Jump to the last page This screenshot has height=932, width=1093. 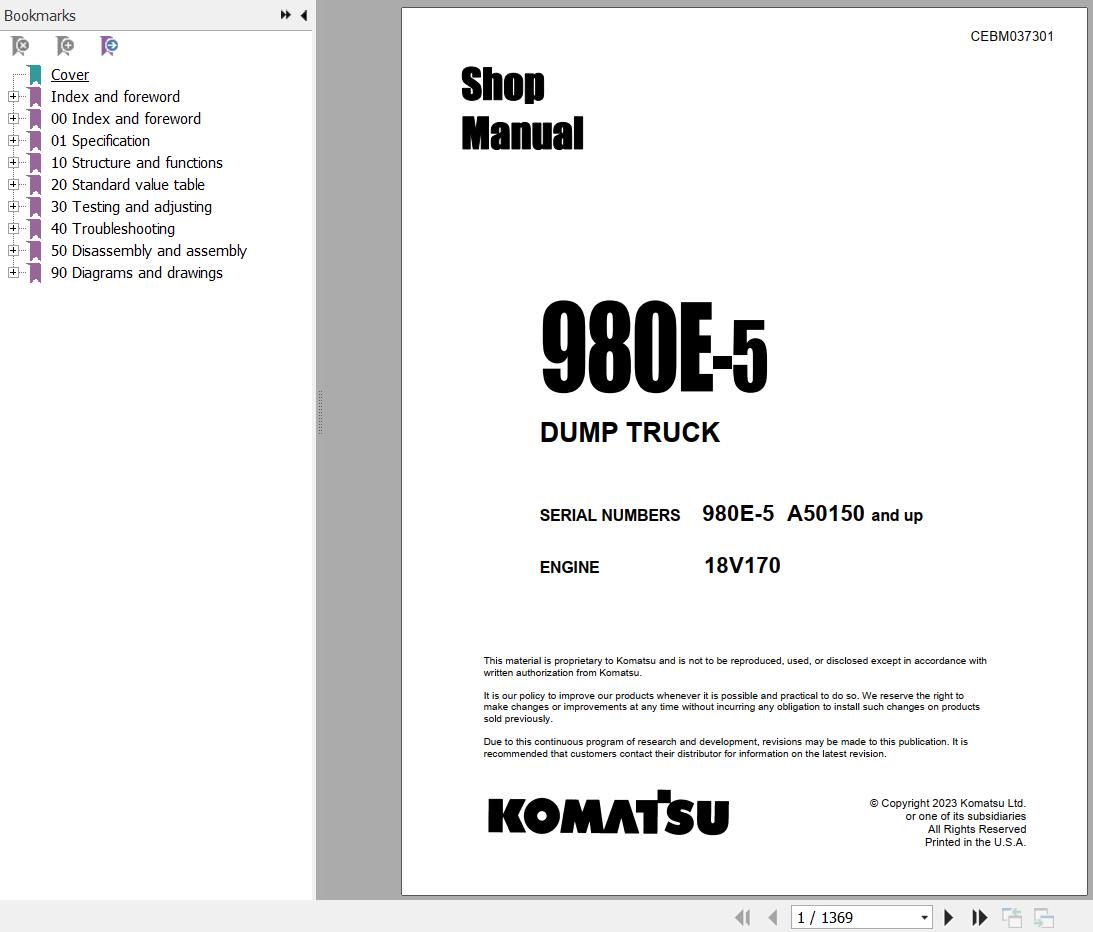(979, 917)
